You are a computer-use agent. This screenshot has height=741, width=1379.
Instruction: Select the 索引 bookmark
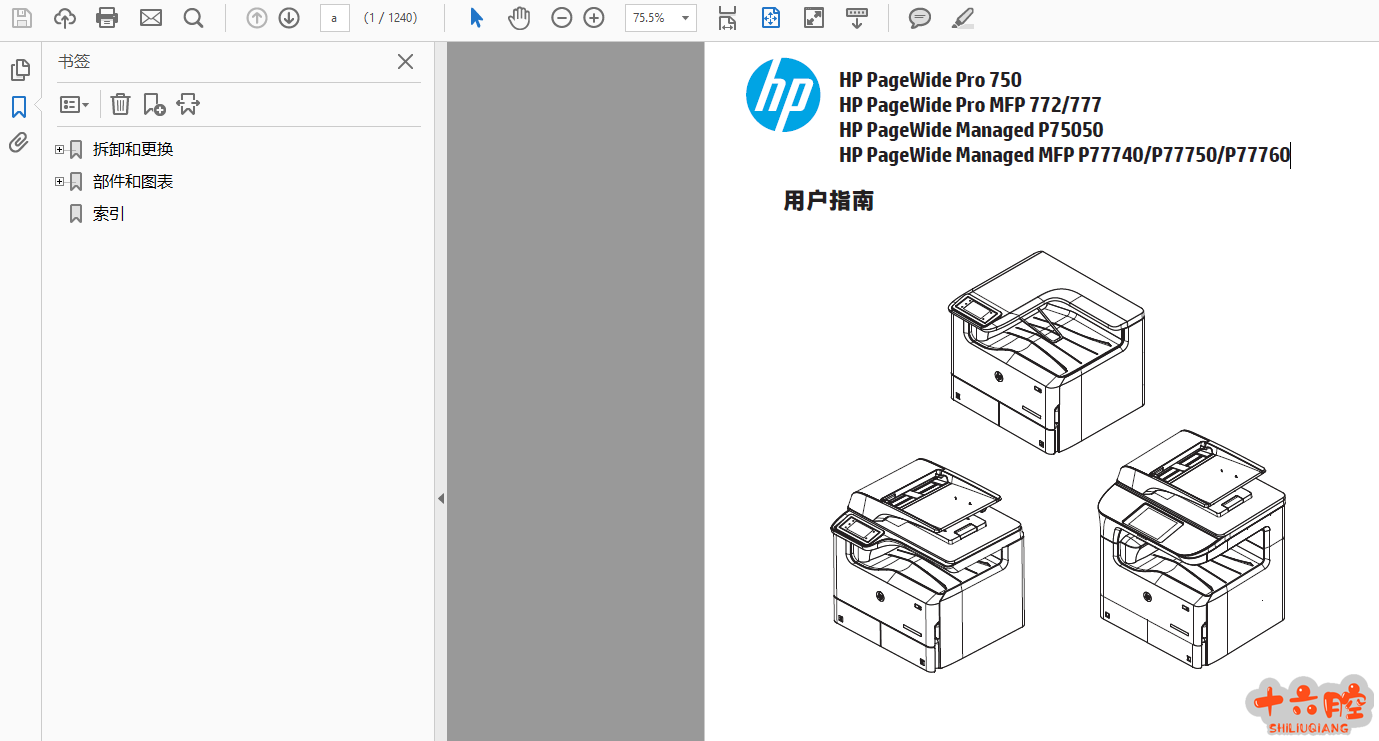point(109,214)
